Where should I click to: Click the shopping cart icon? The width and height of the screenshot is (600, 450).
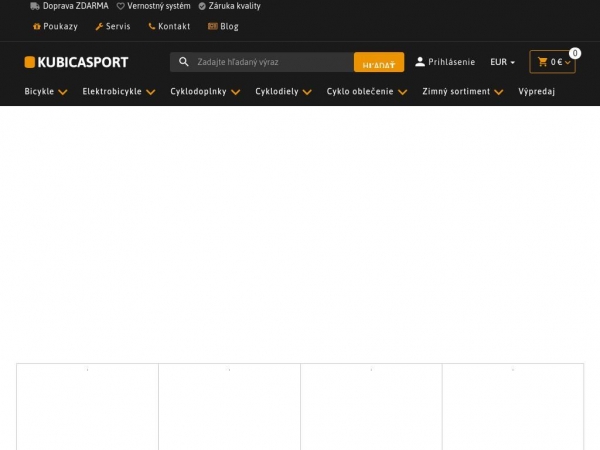[543, 62]
